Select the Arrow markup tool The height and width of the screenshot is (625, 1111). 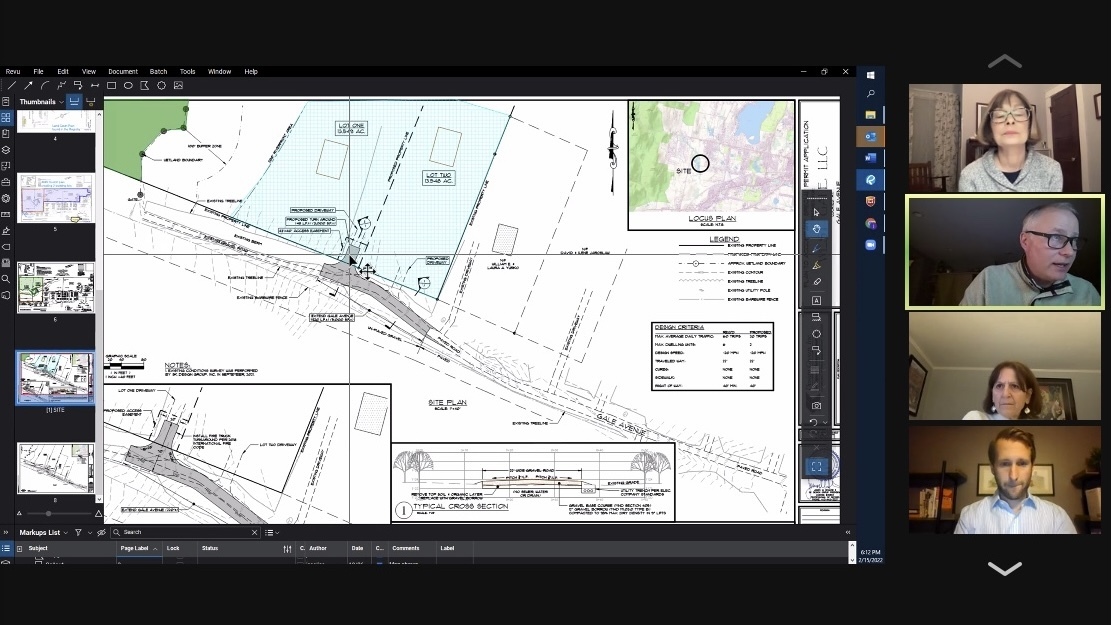click(x=28, y=86)
